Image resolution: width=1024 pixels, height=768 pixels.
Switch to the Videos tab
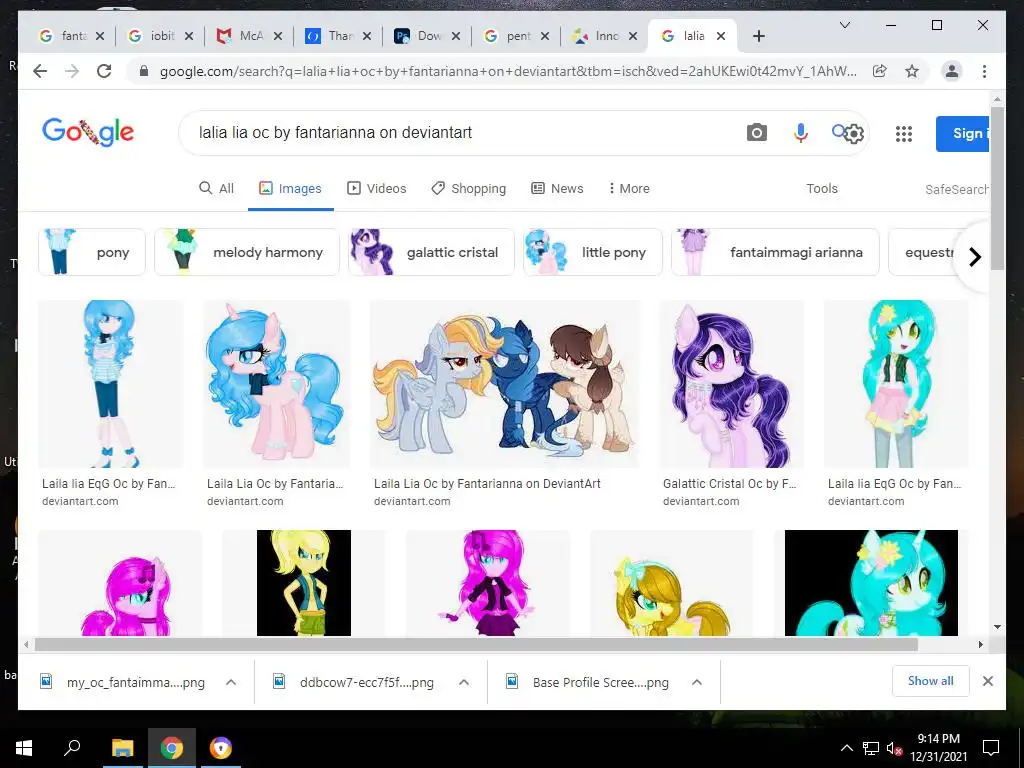[x=377, y=189]
